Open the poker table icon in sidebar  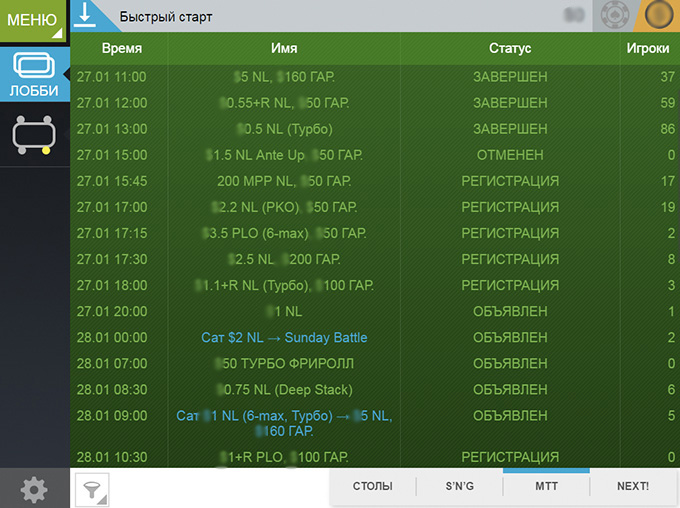(34, 135)
